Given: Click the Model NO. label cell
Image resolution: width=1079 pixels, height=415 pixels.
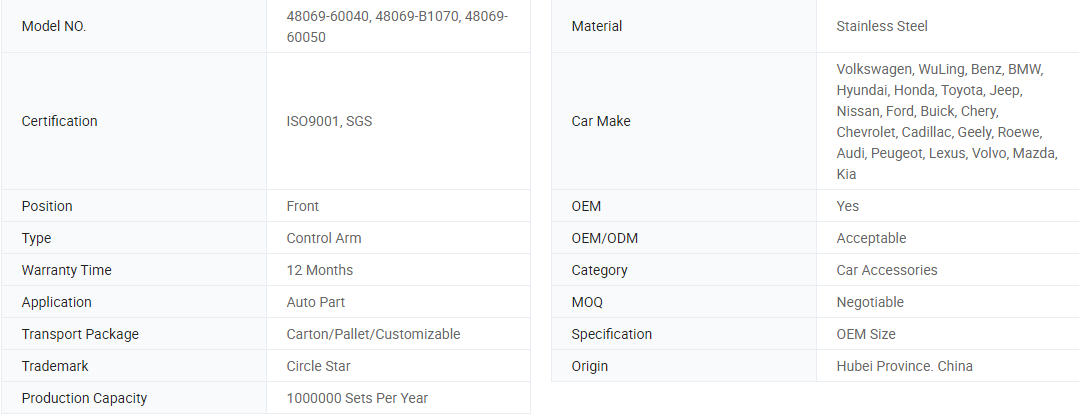Looking at the screenshot, I should (54, 27).
